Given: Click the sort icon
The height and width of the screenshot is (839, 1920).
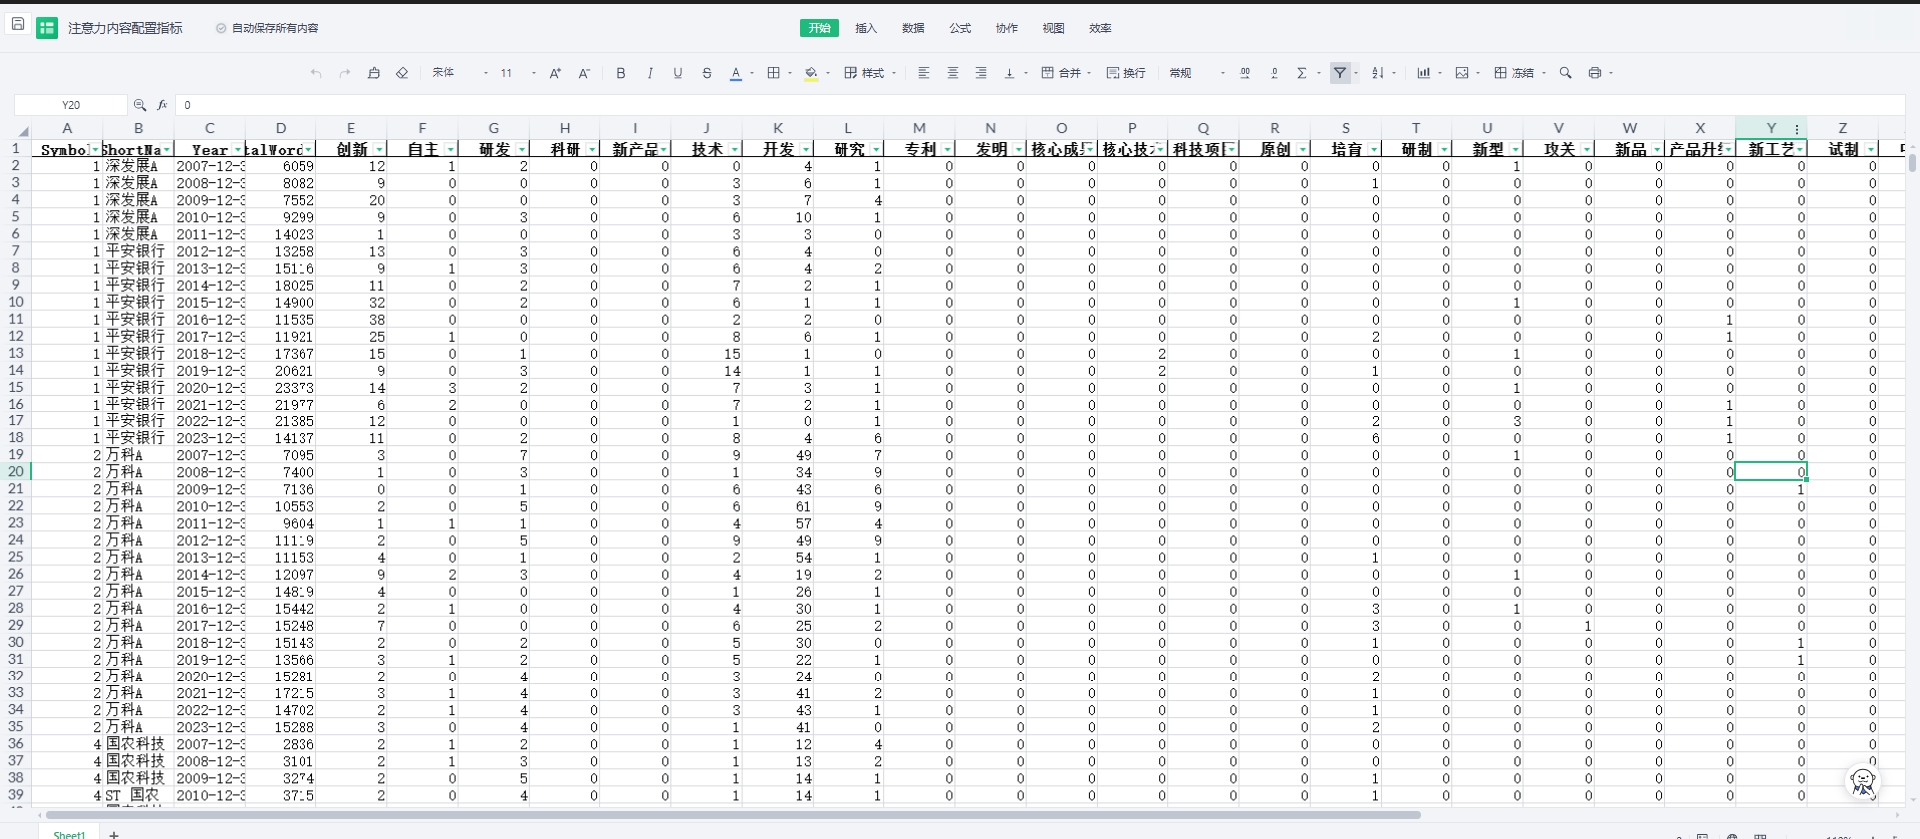Looking at the screenshot, I should pos(1378,73).
